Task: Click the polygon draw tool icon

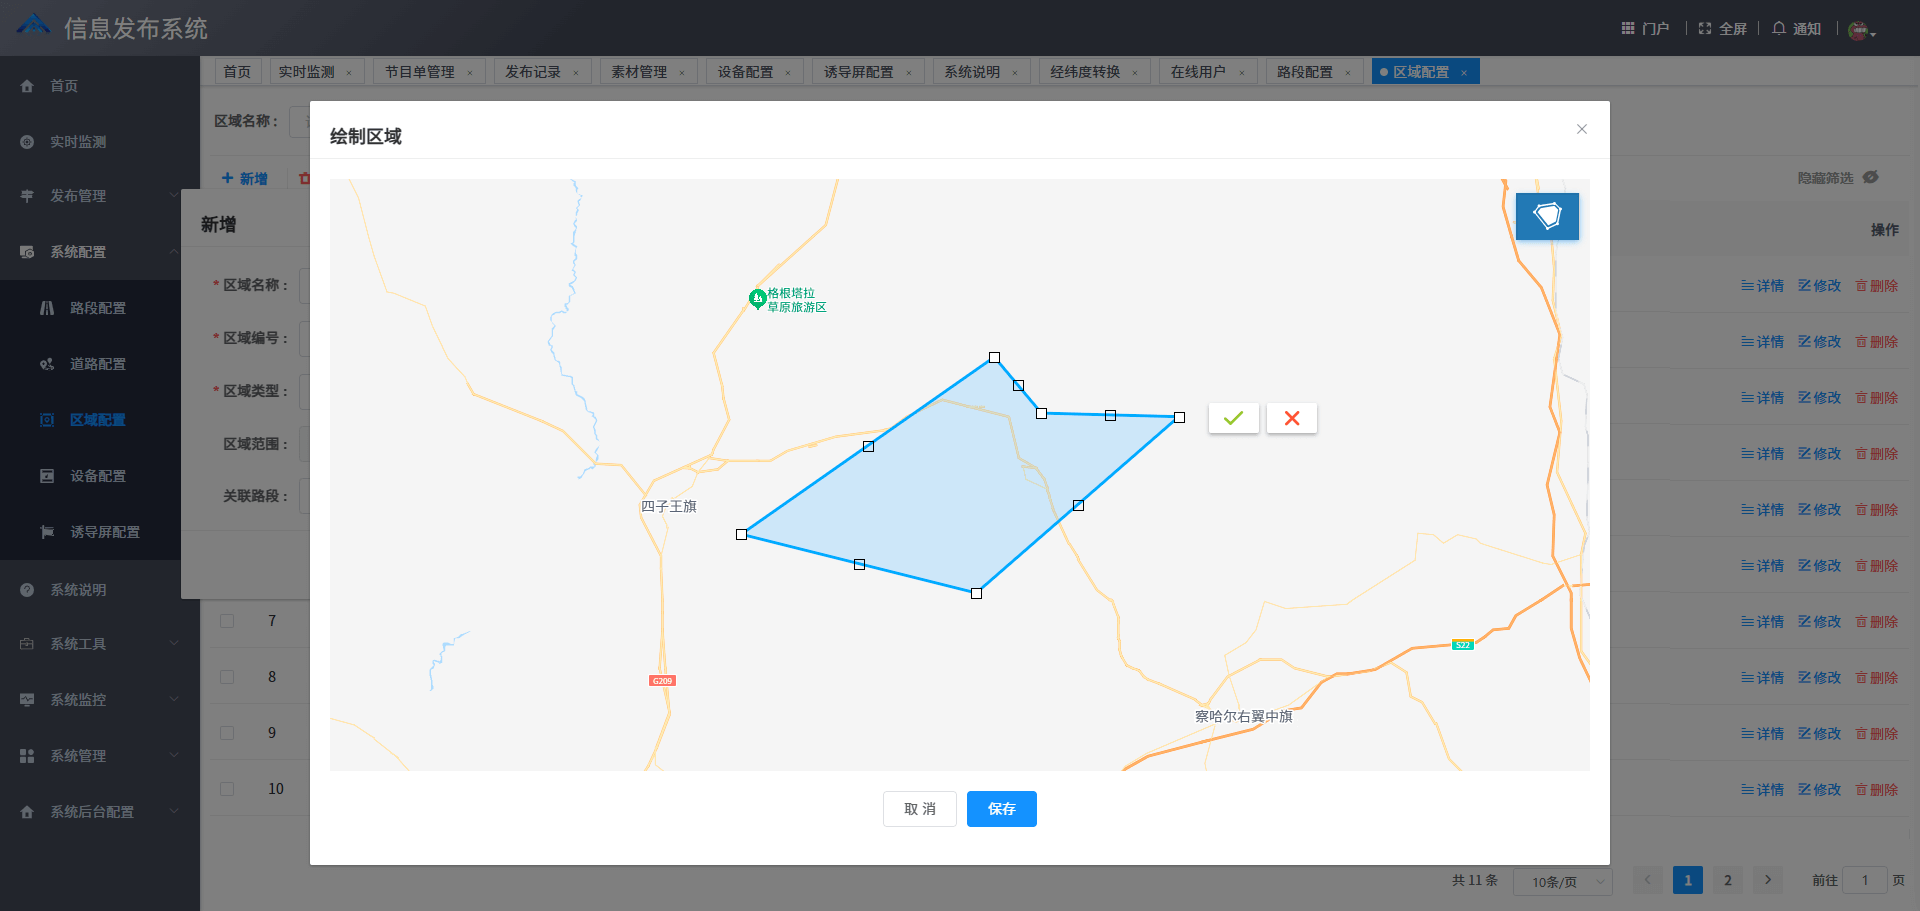Action: click(x=1547, y=216)
